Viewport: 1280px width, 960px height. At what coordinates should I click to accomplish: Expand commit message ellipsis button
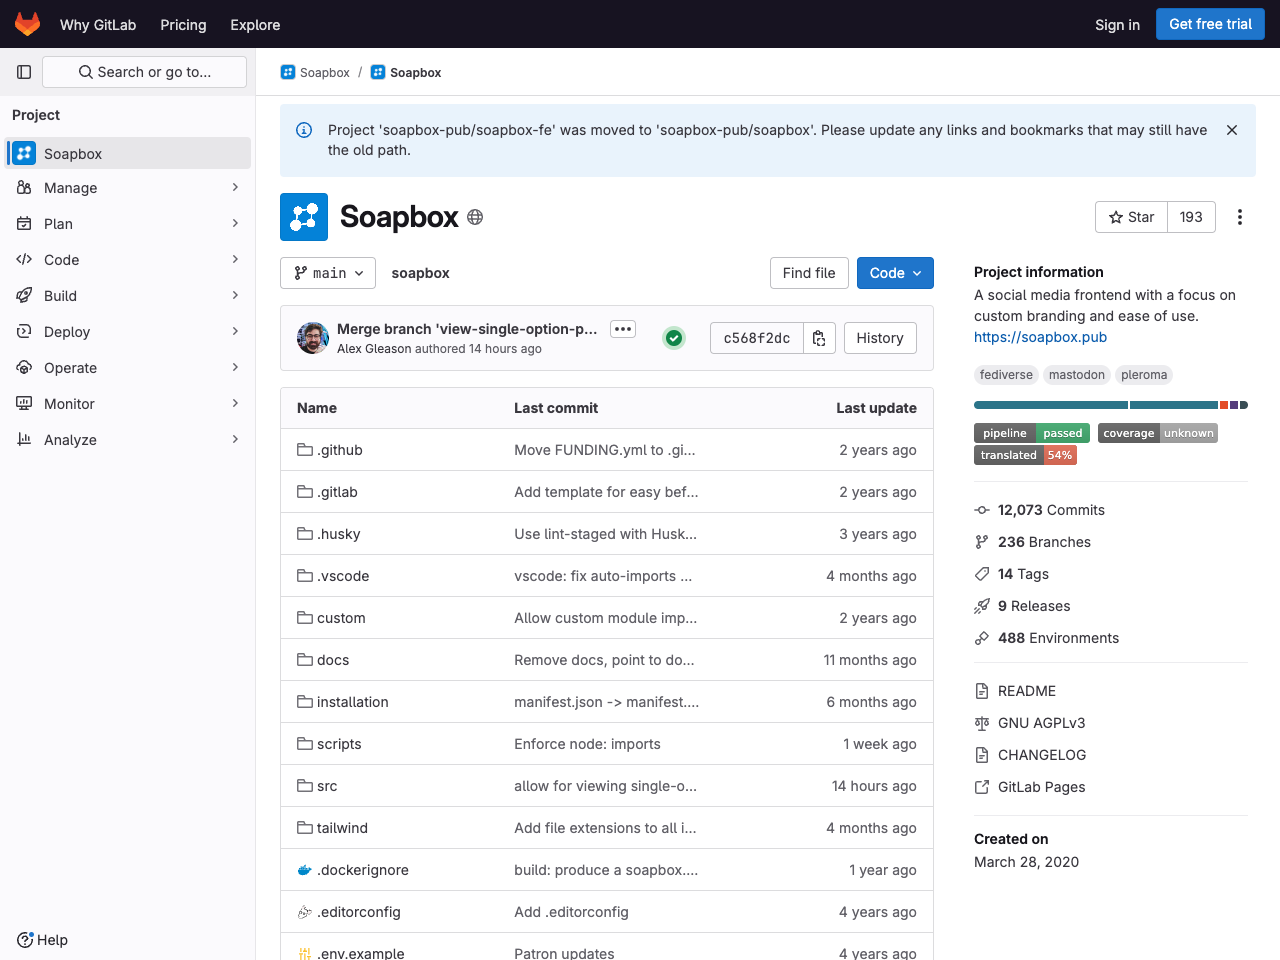coord(623,329)
